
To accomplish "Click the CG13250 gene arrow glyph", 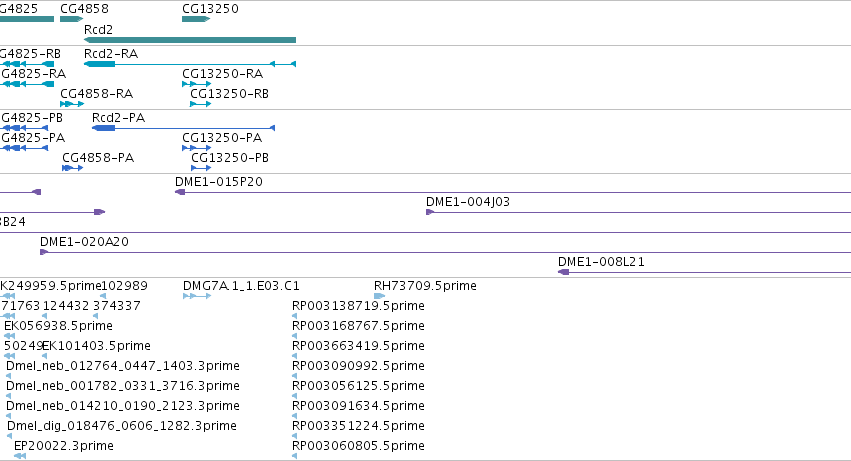I will click(x=196, y=19).
